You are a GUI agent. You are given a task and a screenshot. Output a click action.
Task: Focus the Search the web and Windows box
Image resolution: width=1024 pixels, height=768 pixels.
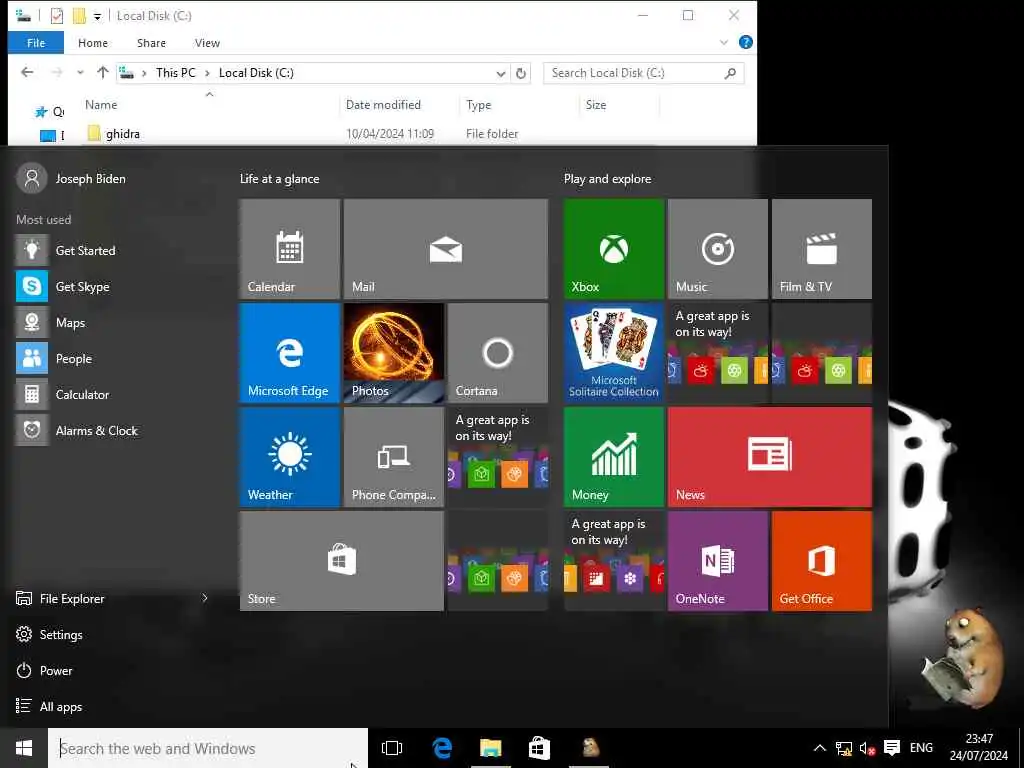(208, 748)
